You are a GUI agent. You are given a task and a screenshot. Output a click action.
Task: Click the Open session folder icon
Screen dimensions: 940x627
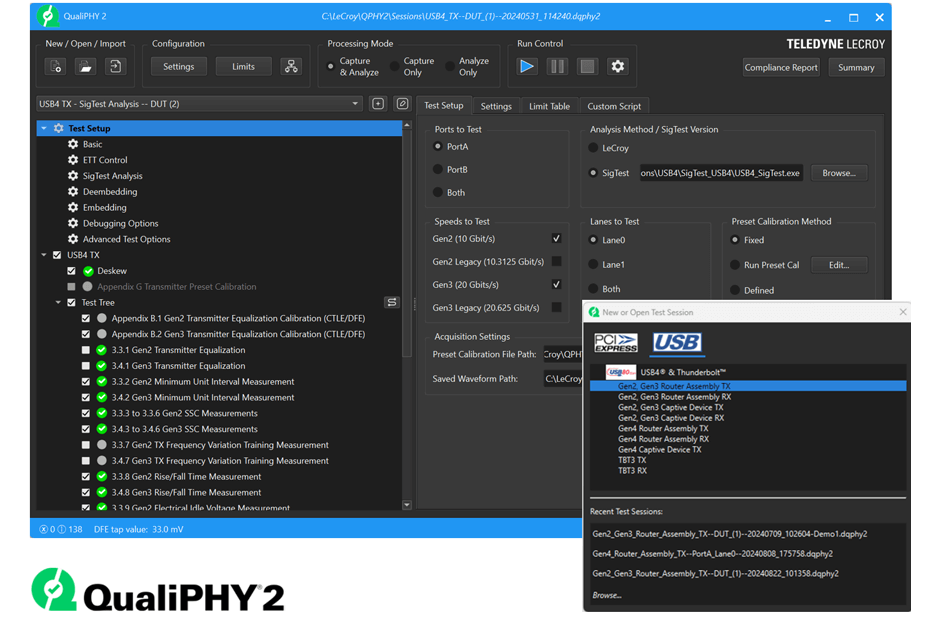(86, 67)
